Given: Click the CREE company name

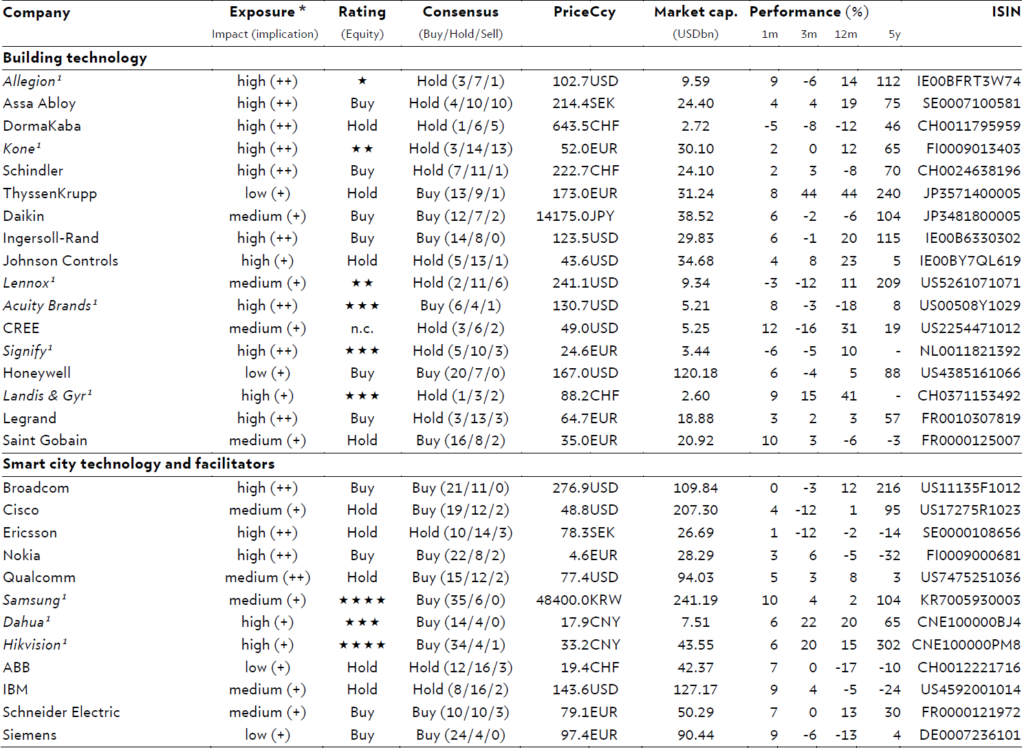Looking at the screenshot, I should 21,328.
